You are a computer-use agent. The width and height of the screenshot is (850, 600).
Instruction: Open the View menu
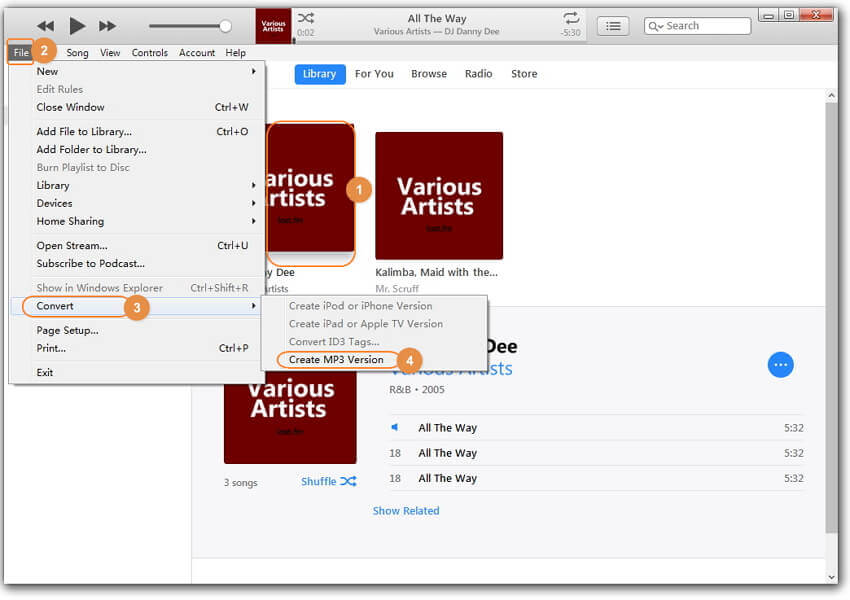[x=110, y=53]
